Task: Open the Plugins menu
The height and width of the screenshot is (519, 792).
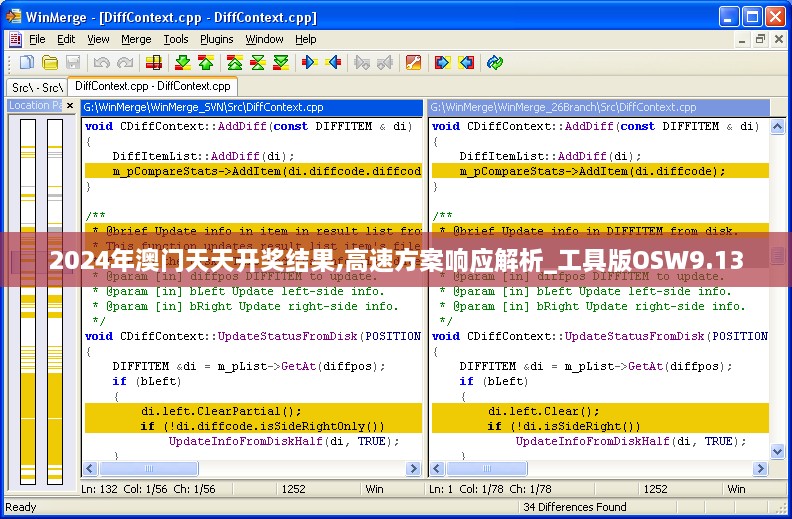Action: [217, 39]
